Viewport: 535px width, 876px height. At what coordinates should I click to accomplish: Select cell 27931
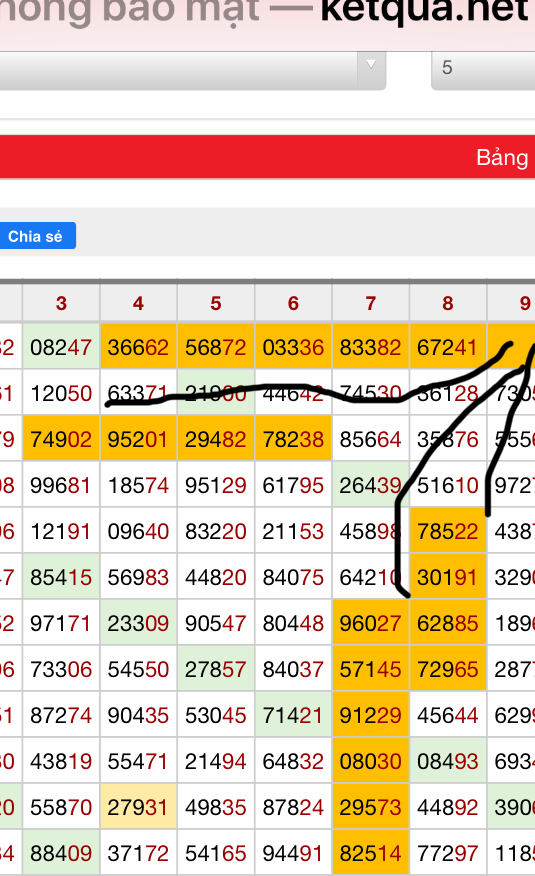tap(138, 807)
